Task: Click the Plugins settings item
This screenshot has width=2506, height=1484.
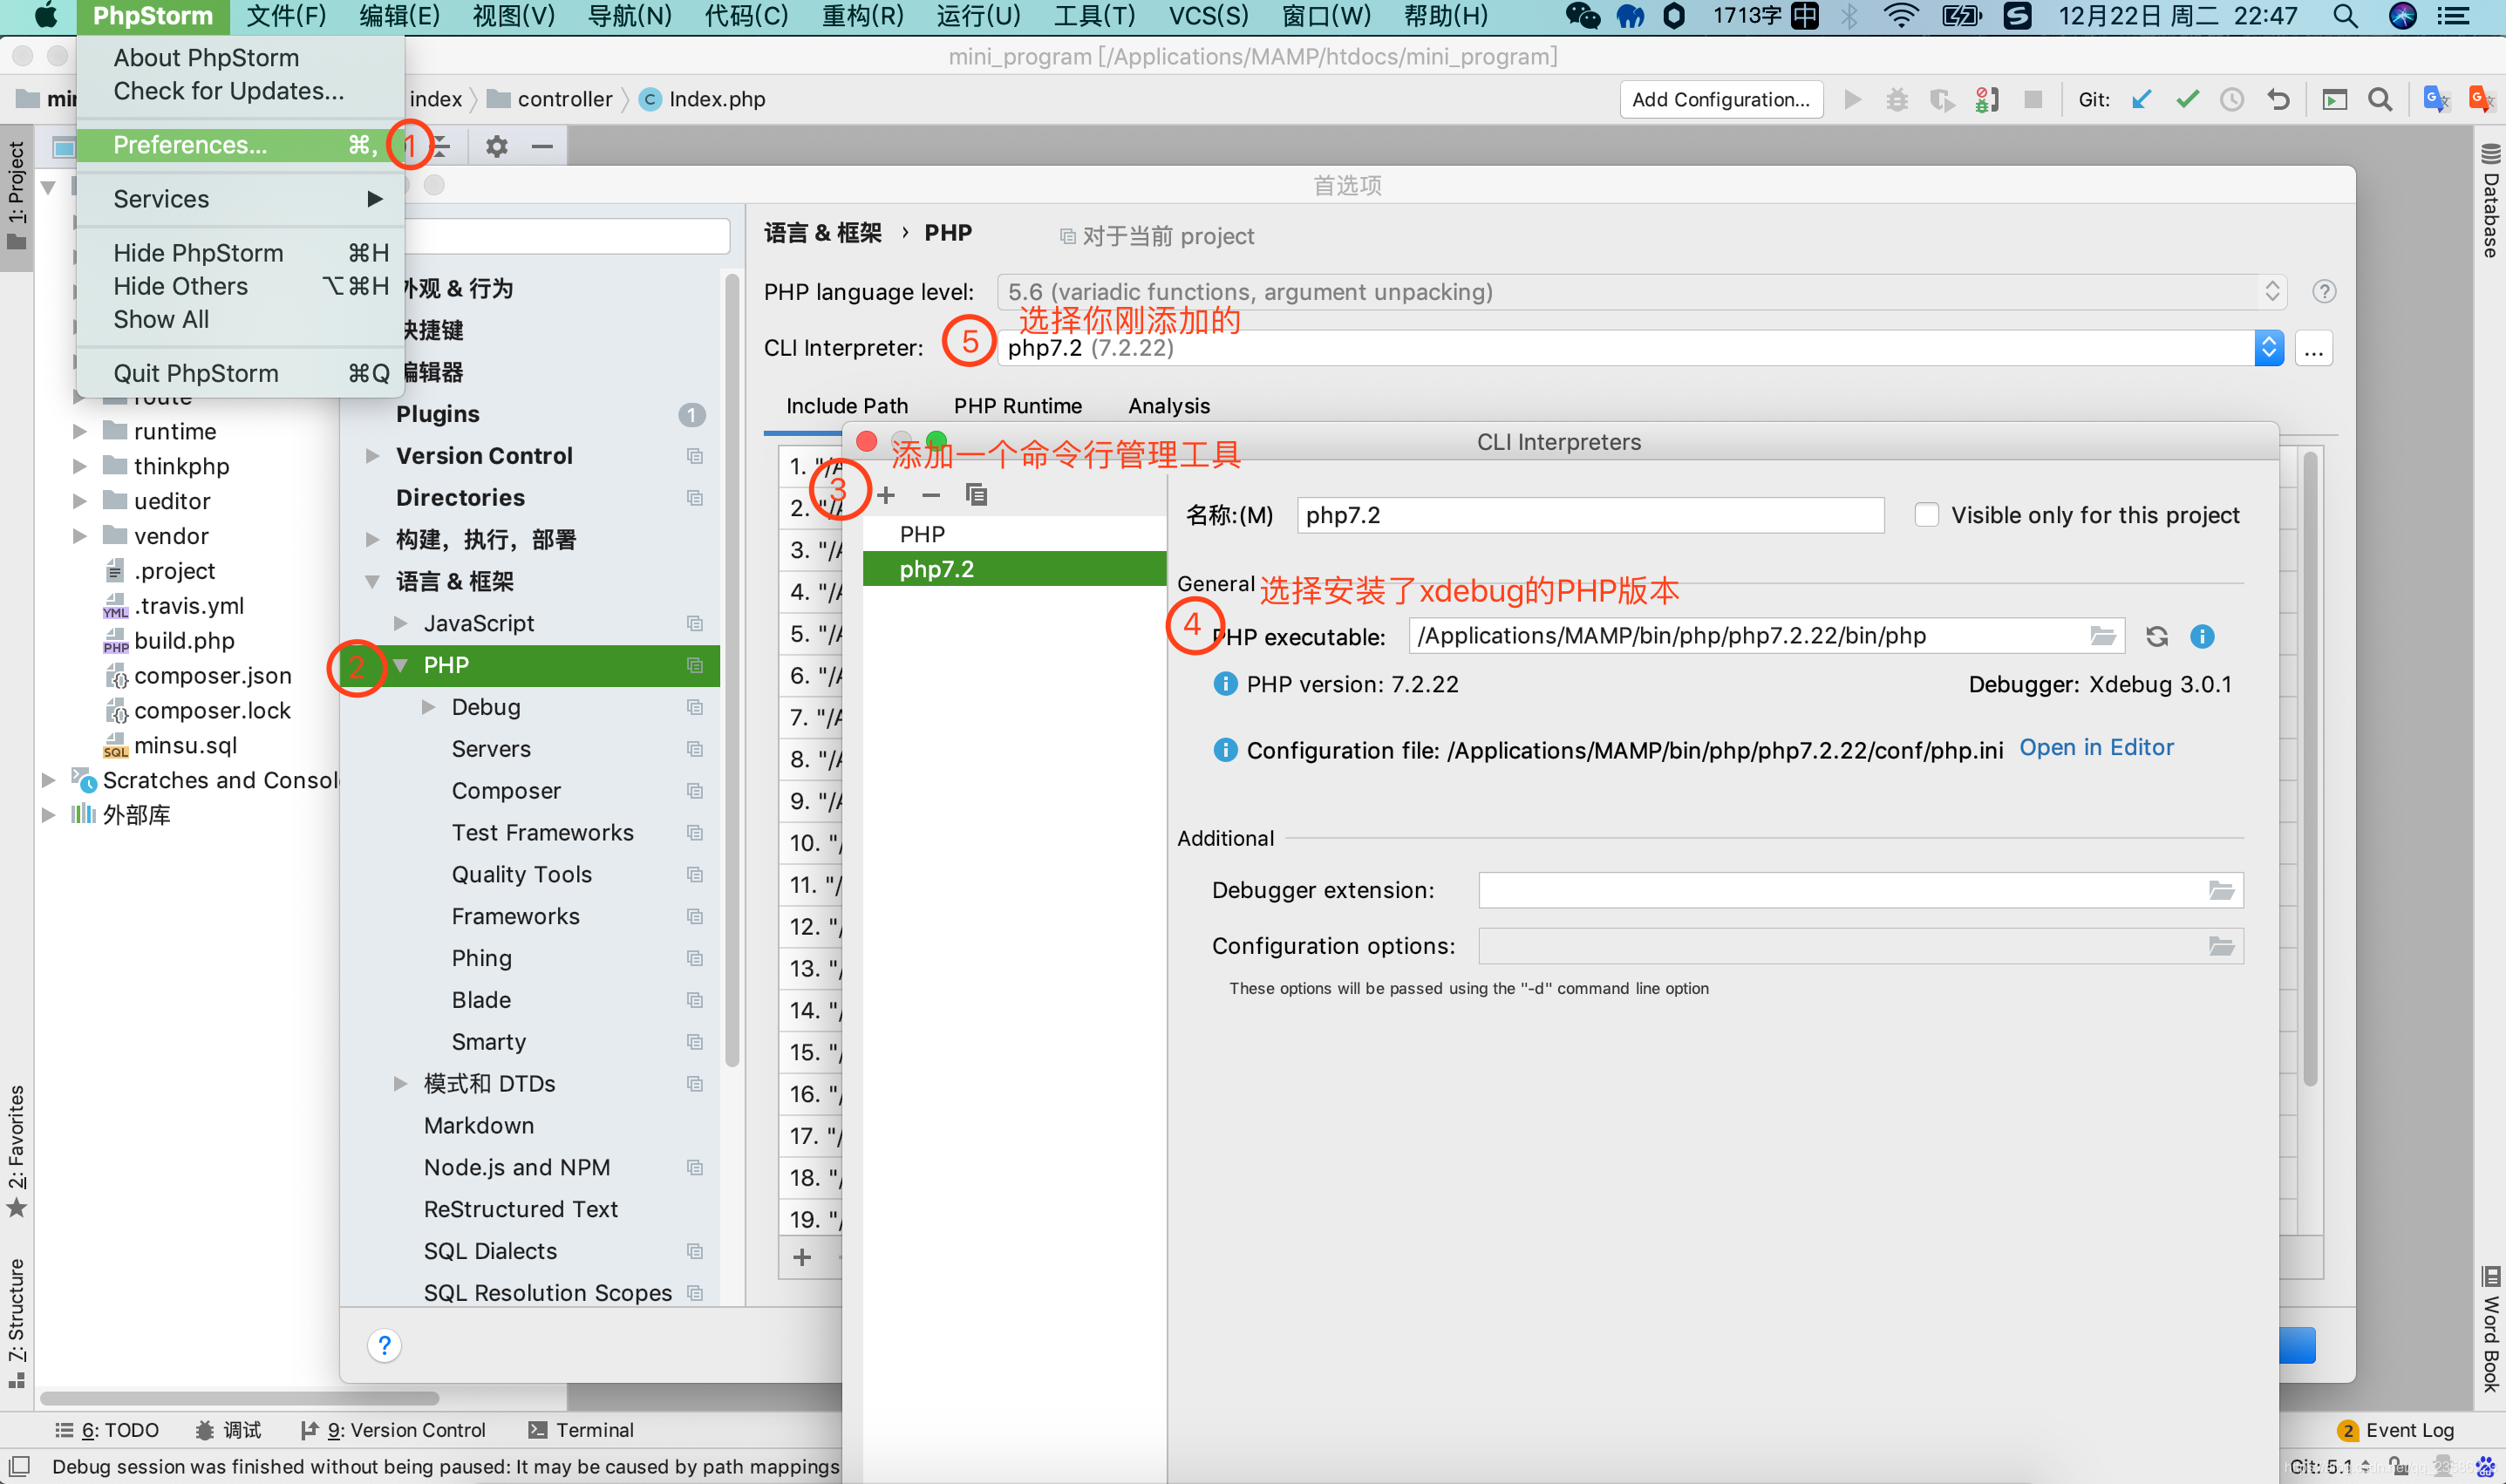Action: click(x=437, y=414)
